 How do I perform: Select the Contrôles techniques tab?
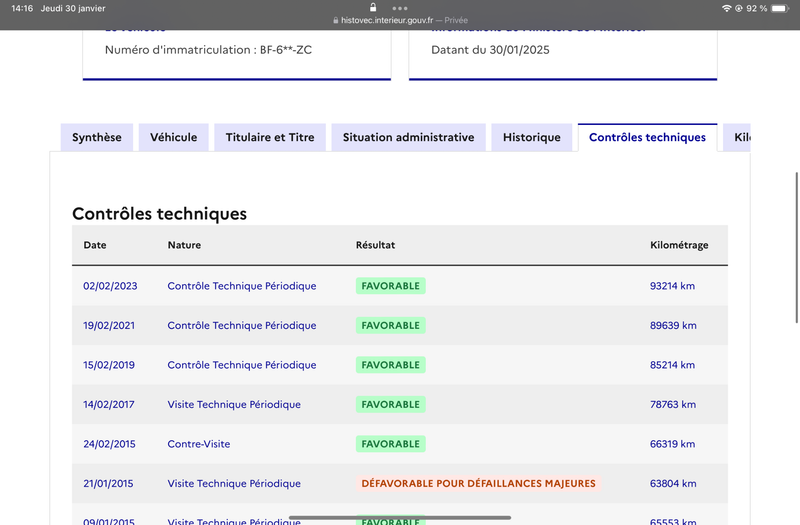point(647,137)
